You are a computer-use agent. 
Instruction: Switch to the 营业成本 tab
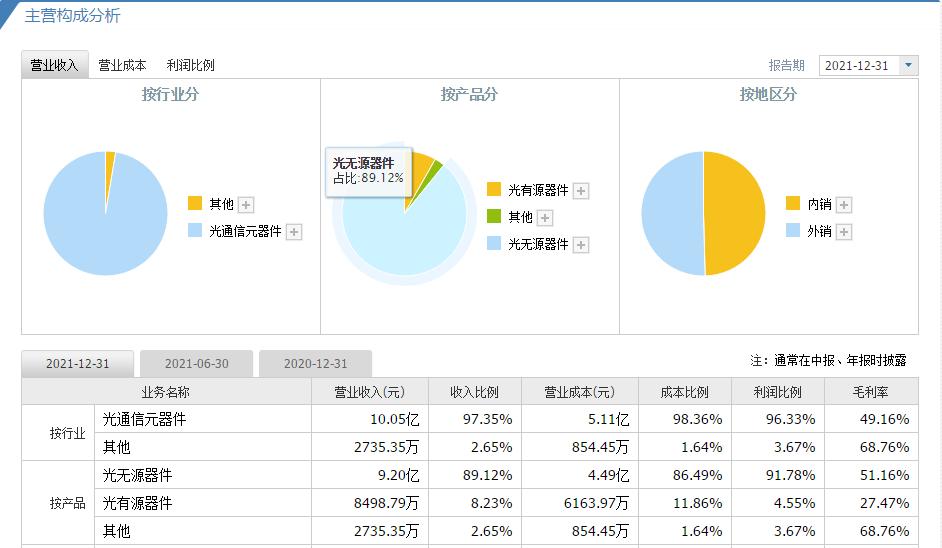tap(122, 65)
